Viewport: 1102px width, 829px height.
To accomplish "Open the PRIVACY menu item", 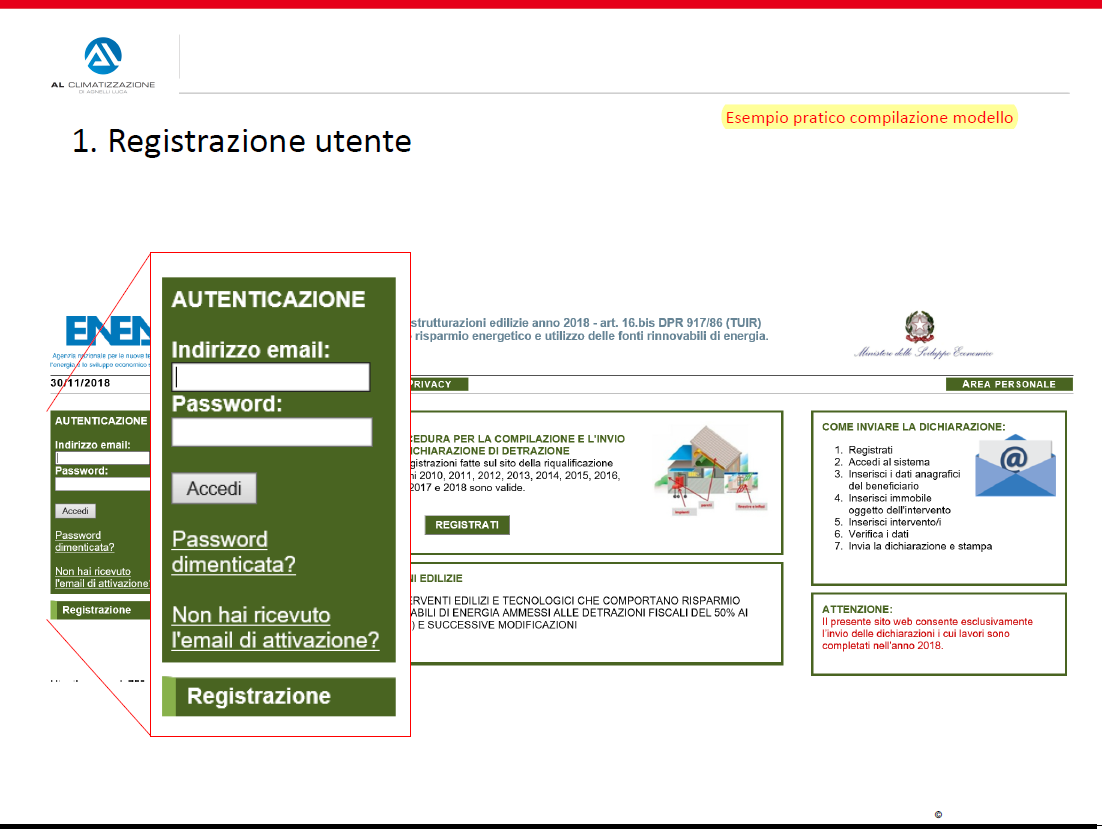I will (439, 384).
